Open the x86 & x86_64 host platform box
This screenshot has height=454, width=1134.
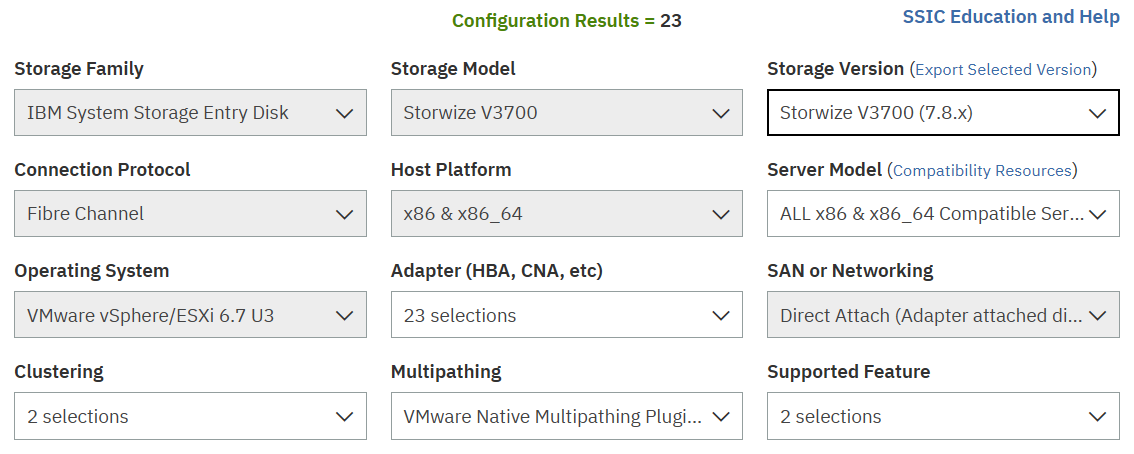566,214
